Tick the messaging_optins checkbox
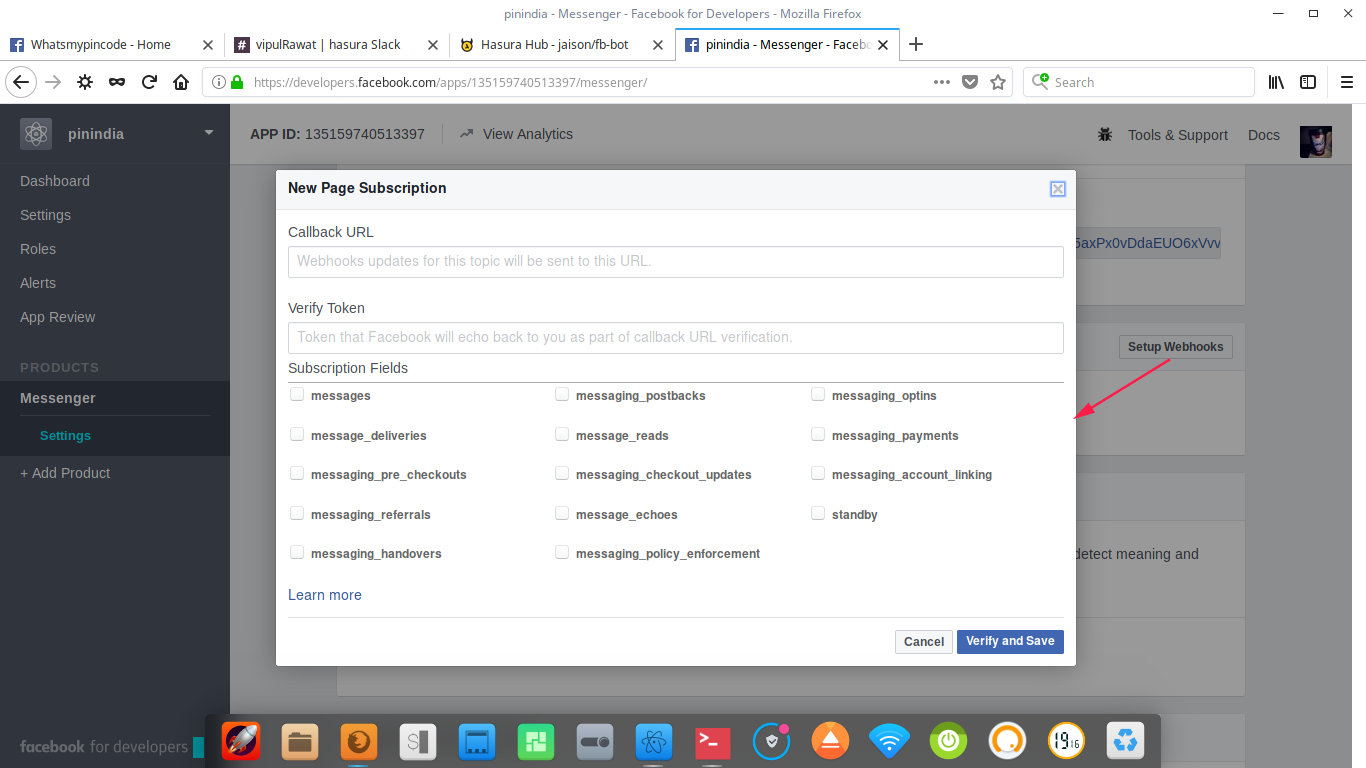The height and width of the screenshot is (768, 1366). coord(818,395)
